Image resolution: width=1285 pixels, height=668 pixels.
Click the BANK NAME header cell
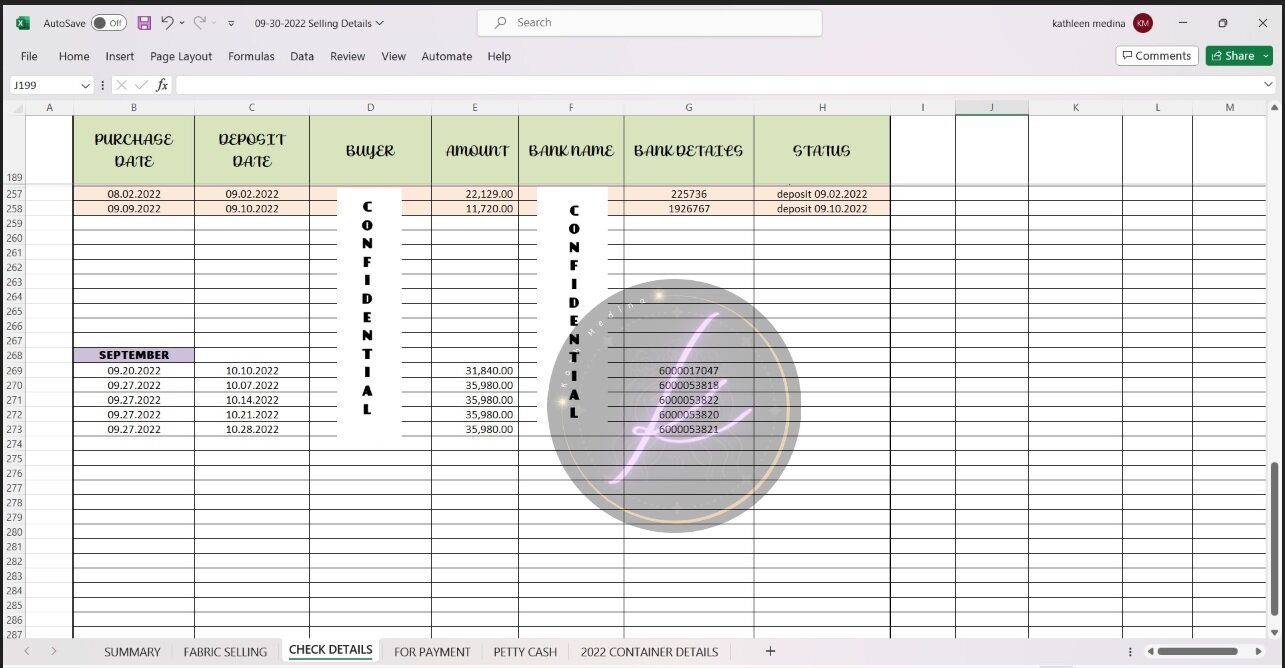(571, 150)
